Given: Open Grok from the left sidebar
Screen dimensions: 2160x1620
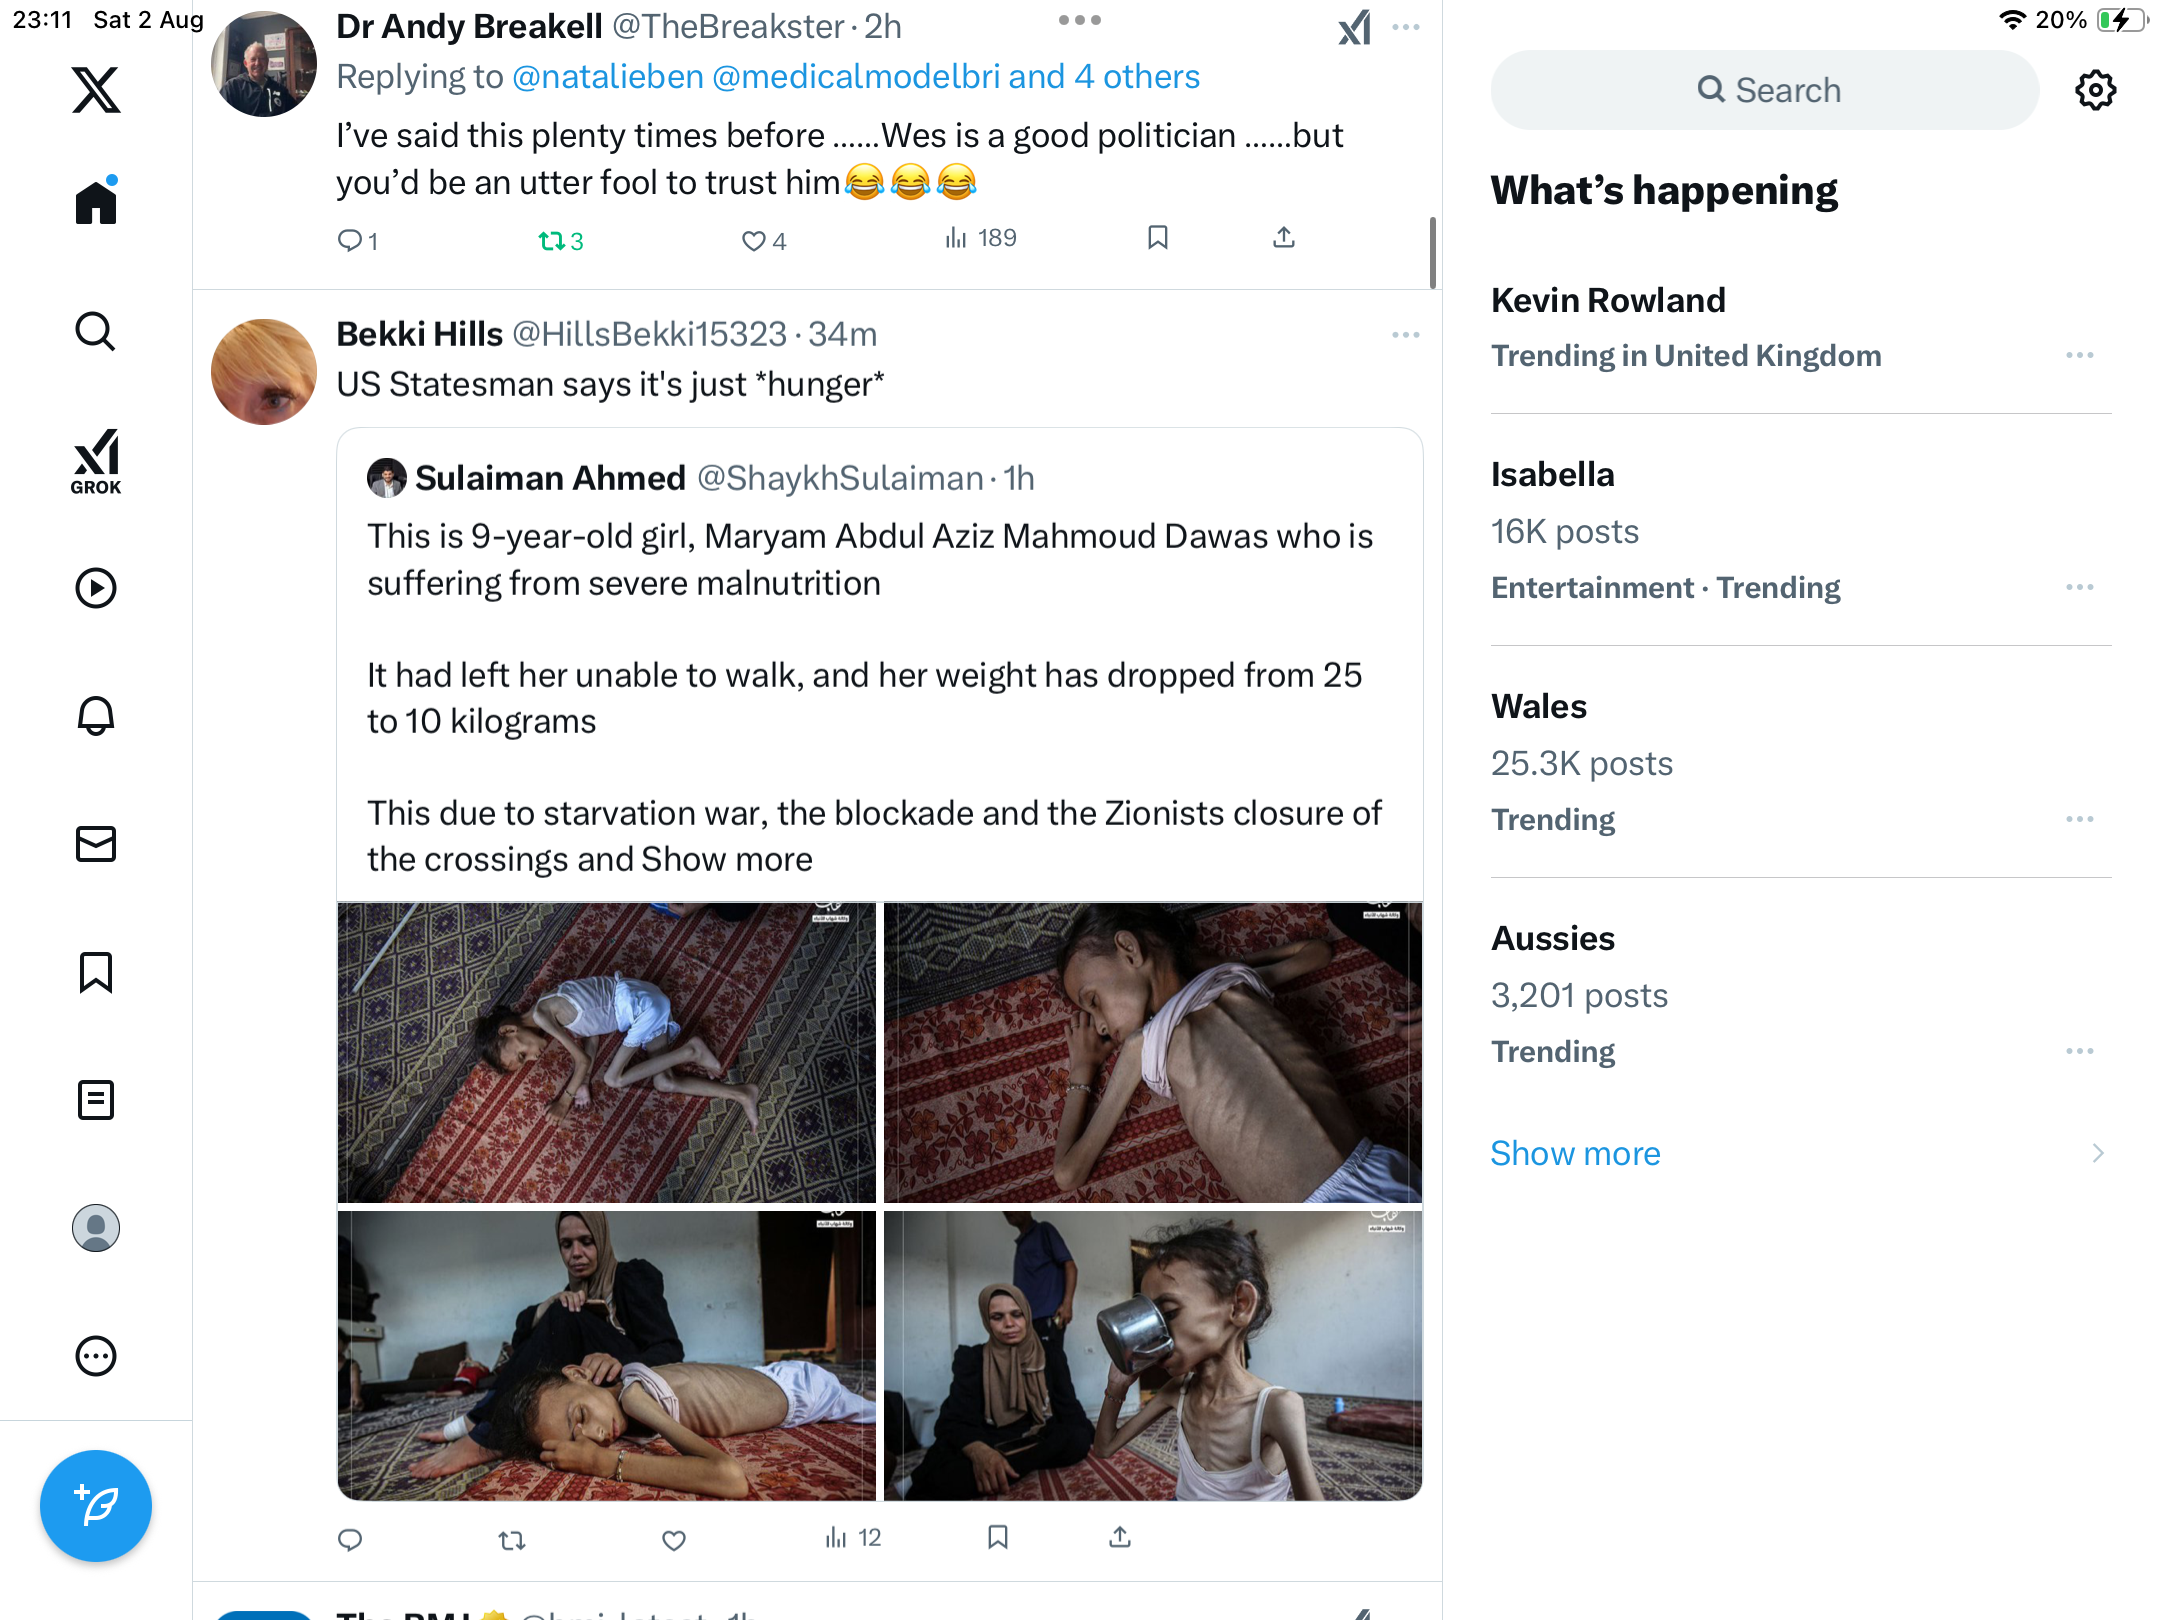Looking at the screenshot, I should point(96,462).
